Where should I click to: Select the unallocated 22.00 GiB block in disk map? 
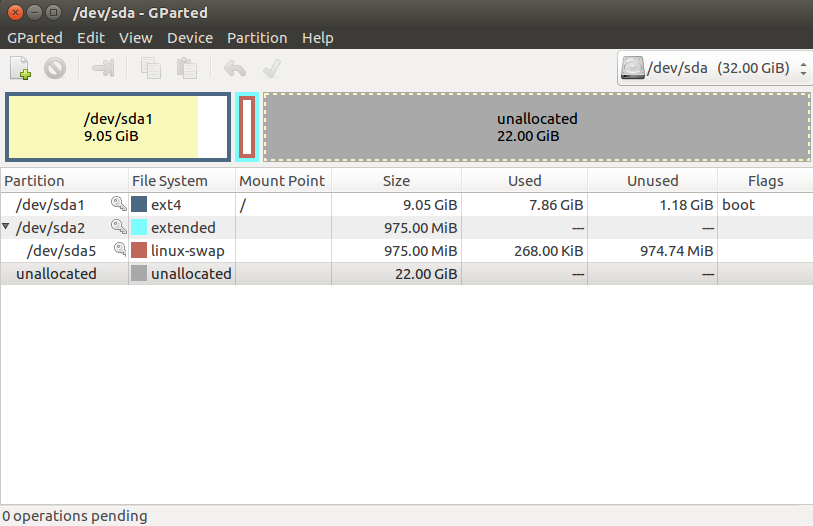tap(537, 127)
